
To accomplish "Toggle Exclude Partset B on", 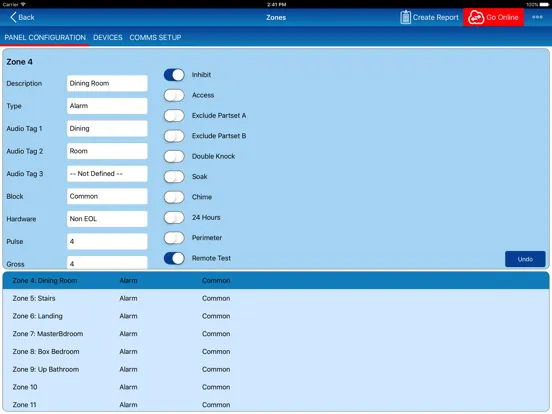I will [x=174, y=136].
